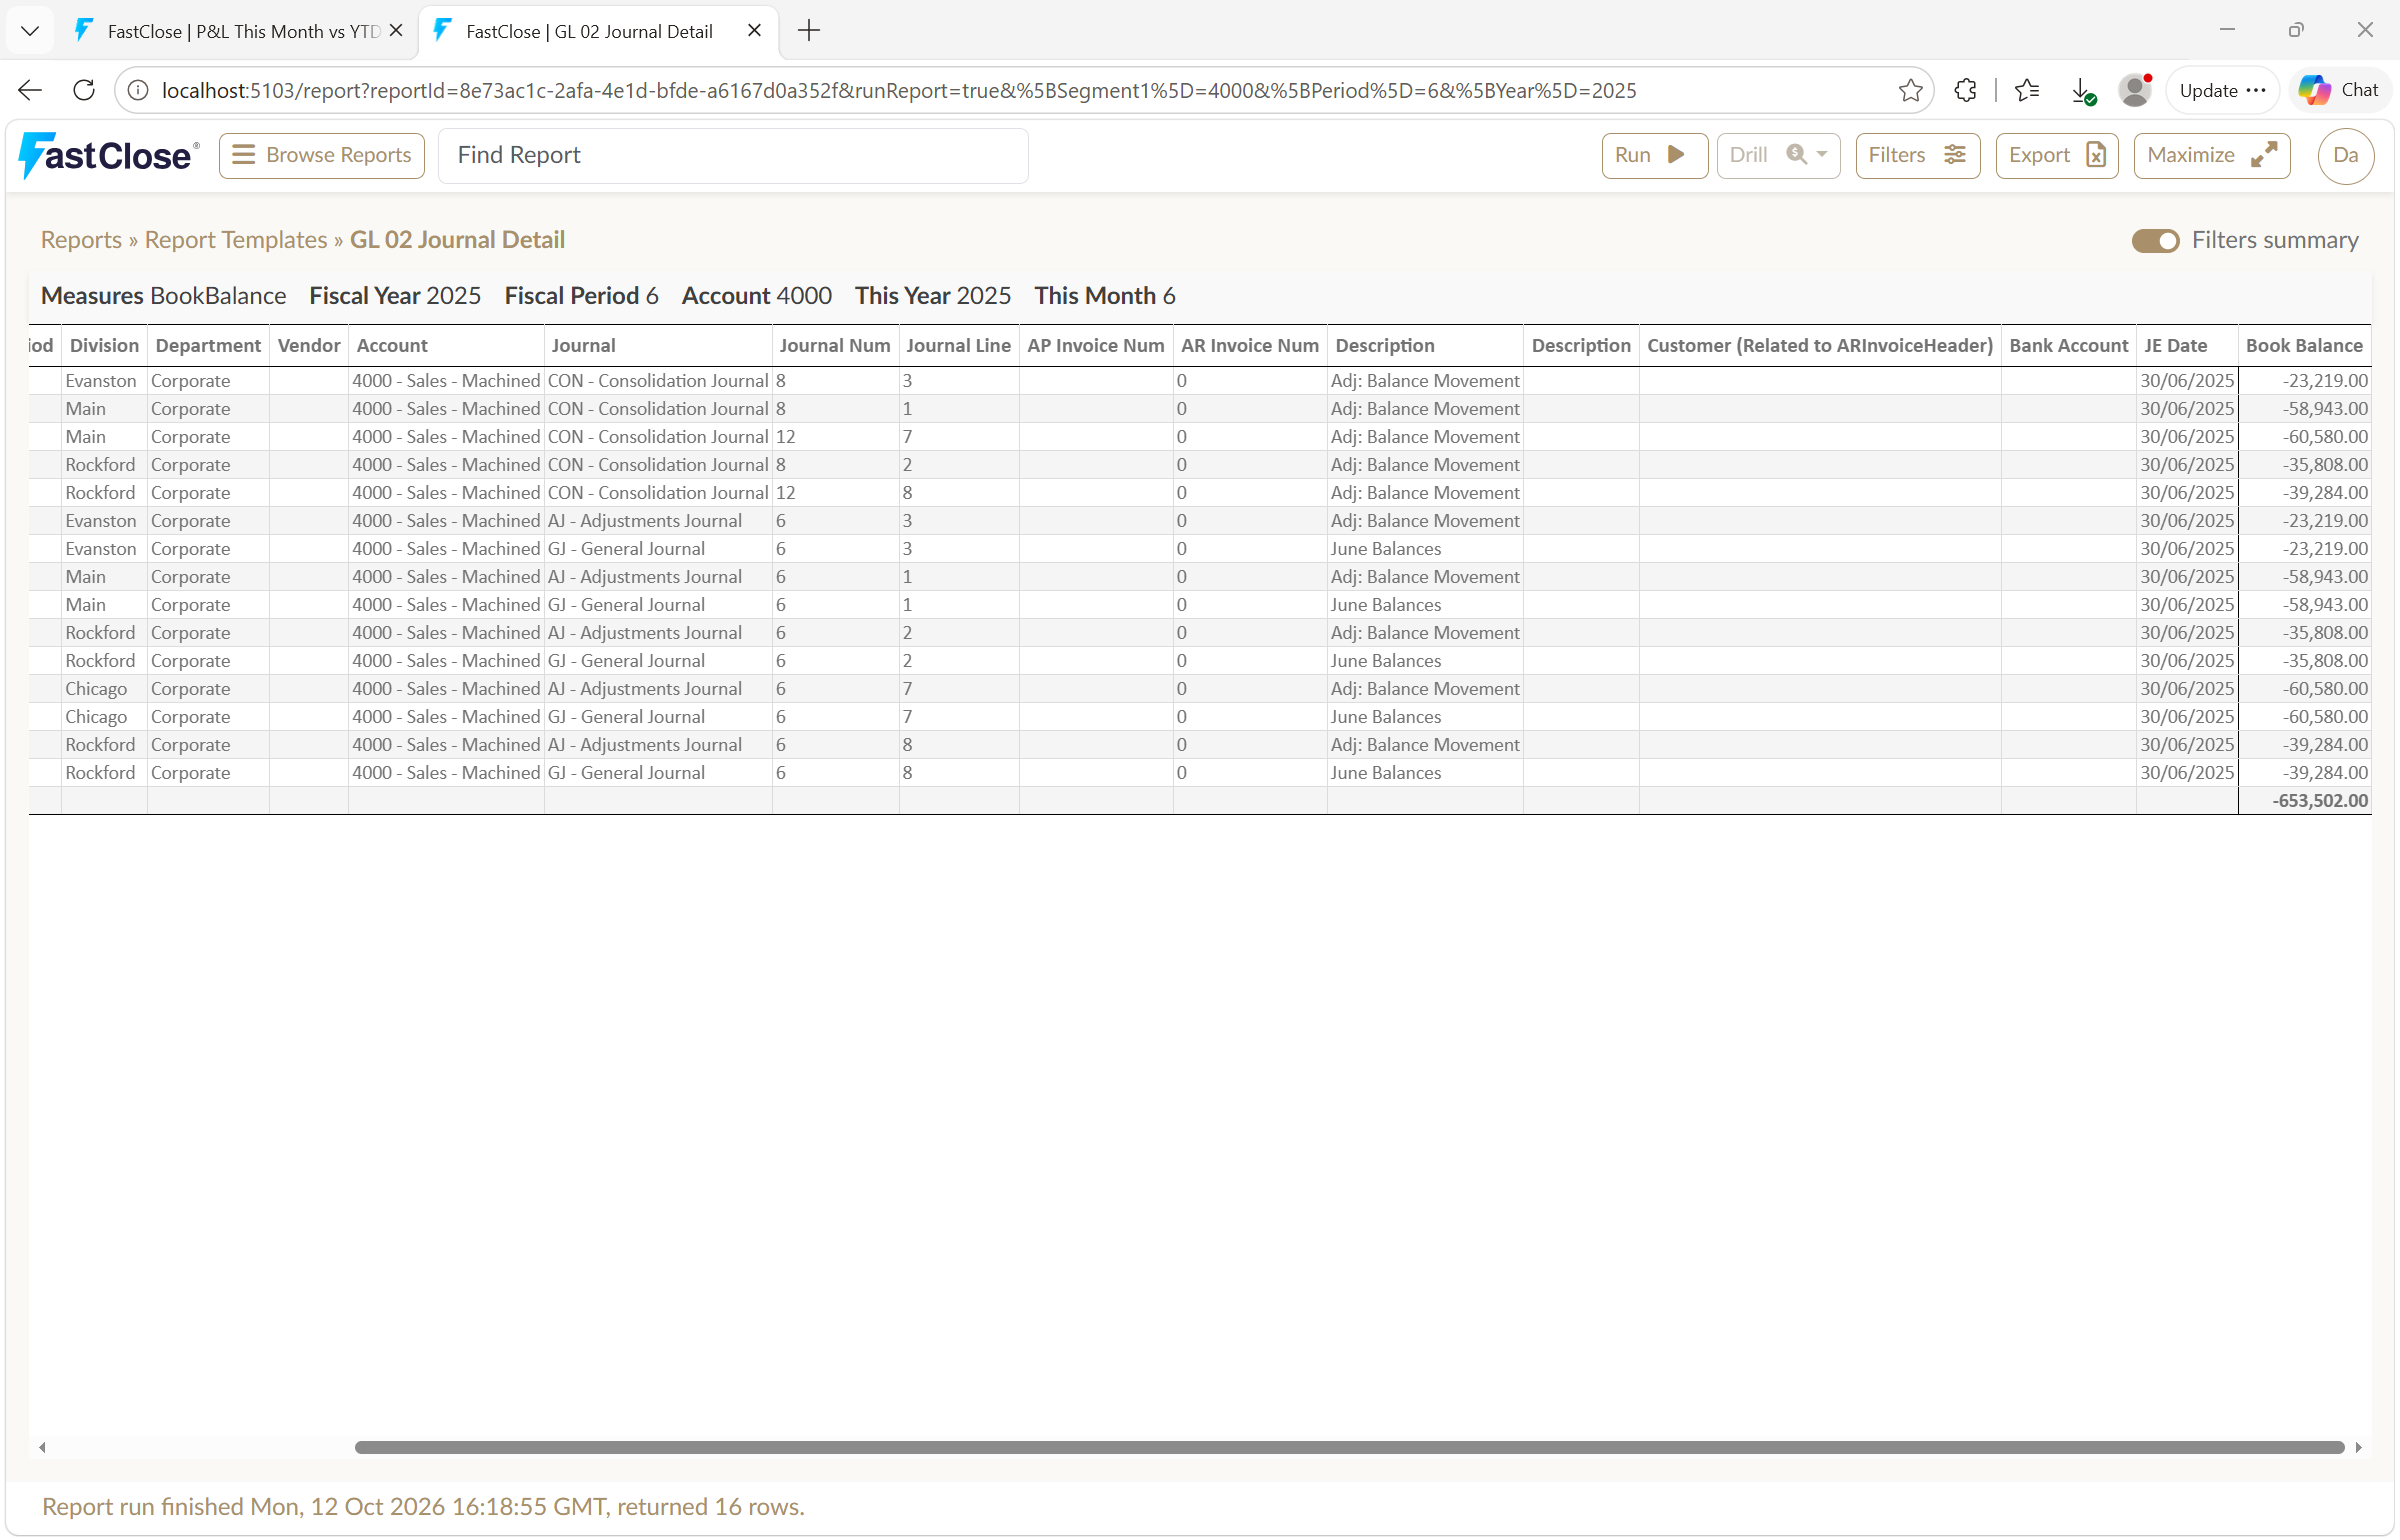Click the browser address bar URL
Viewport: 2400px width, 1540px height.
899,90
